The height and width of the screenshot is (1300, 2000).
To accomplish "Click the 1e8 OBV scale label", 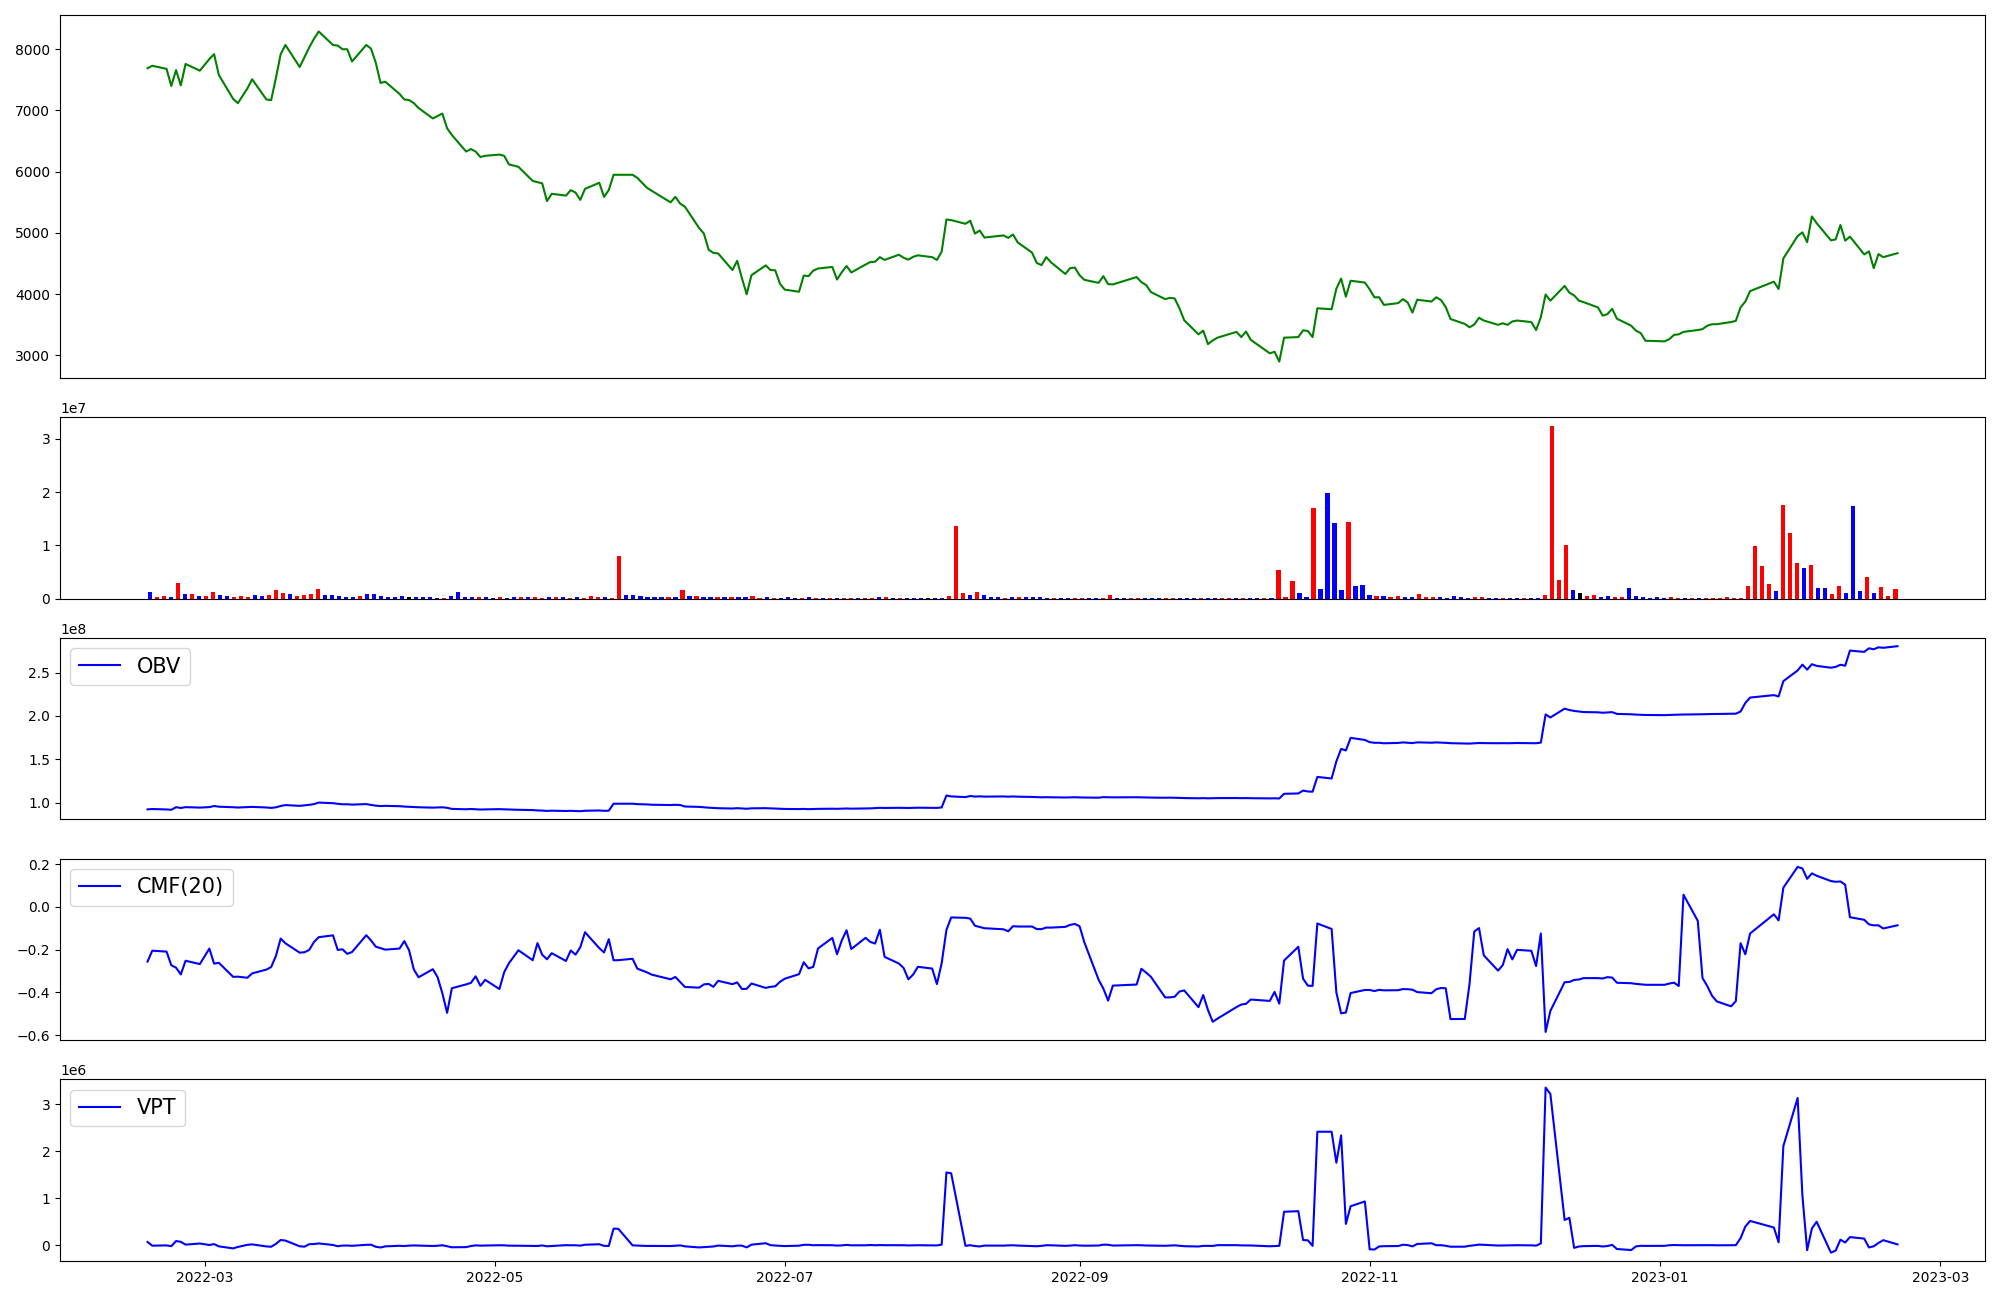I will (x=73, y=629).
